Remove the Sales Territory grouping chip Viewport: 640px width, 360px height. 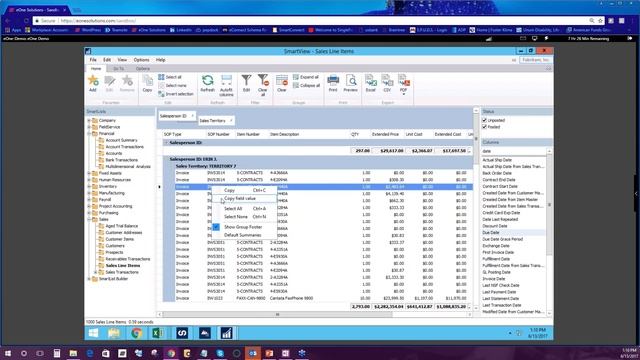coord(231,121)
